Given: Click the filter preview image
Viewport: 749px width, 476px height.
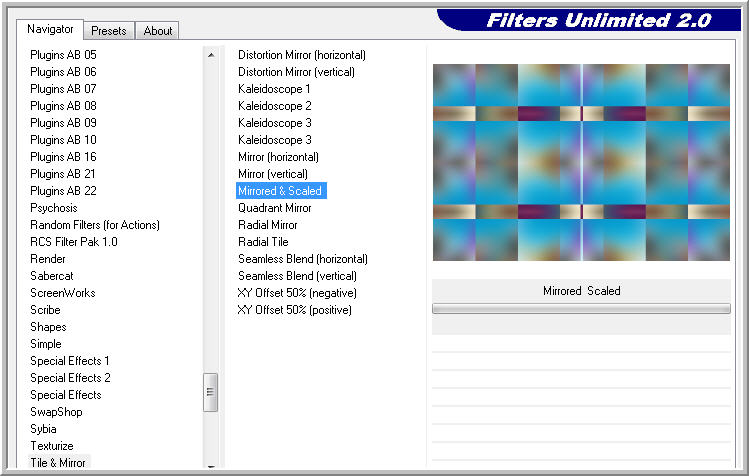Looking at the screenshot, I should click(x=581, y=162).
